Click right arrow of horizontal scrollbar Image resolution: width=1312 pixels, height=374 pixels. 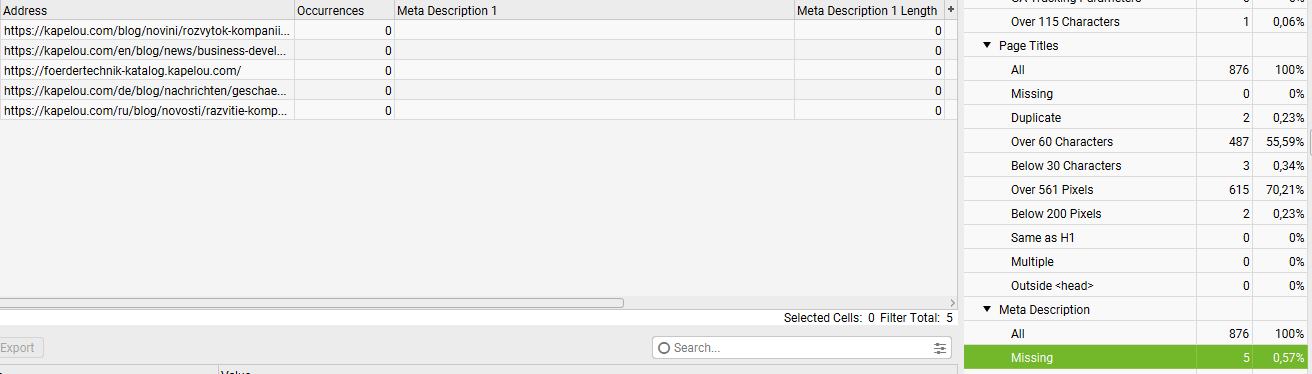click(952, 302)
